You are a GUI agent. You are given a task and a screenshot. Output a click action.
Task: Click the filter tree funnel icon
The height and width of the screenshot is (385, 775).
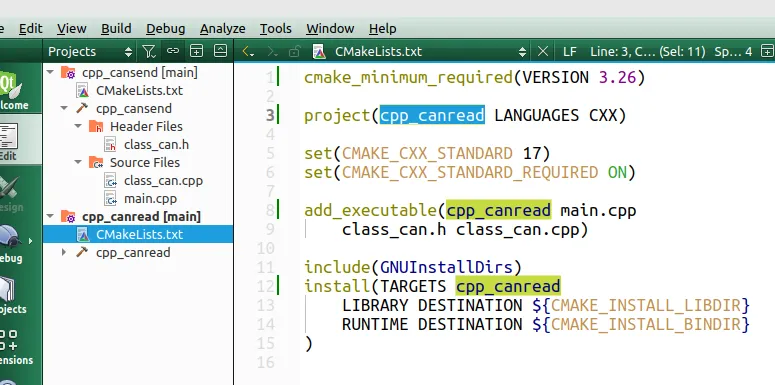[x=149, y=51]
